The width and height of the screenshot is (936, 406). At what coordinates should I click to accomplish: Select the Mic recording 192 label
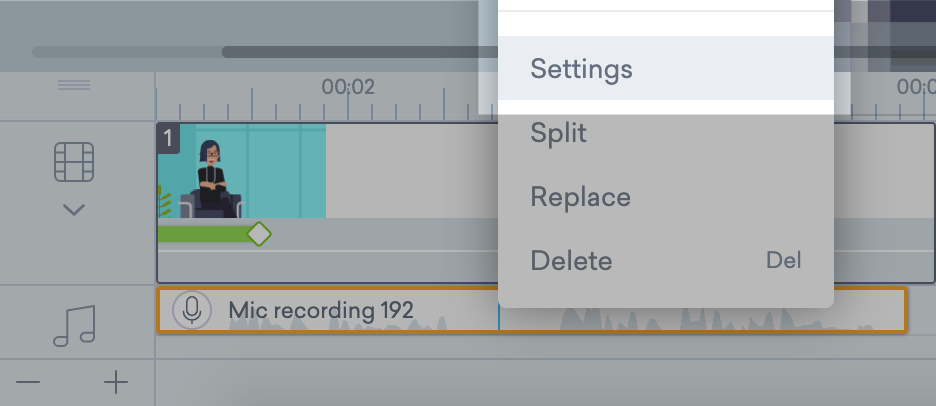coord(320,310)
